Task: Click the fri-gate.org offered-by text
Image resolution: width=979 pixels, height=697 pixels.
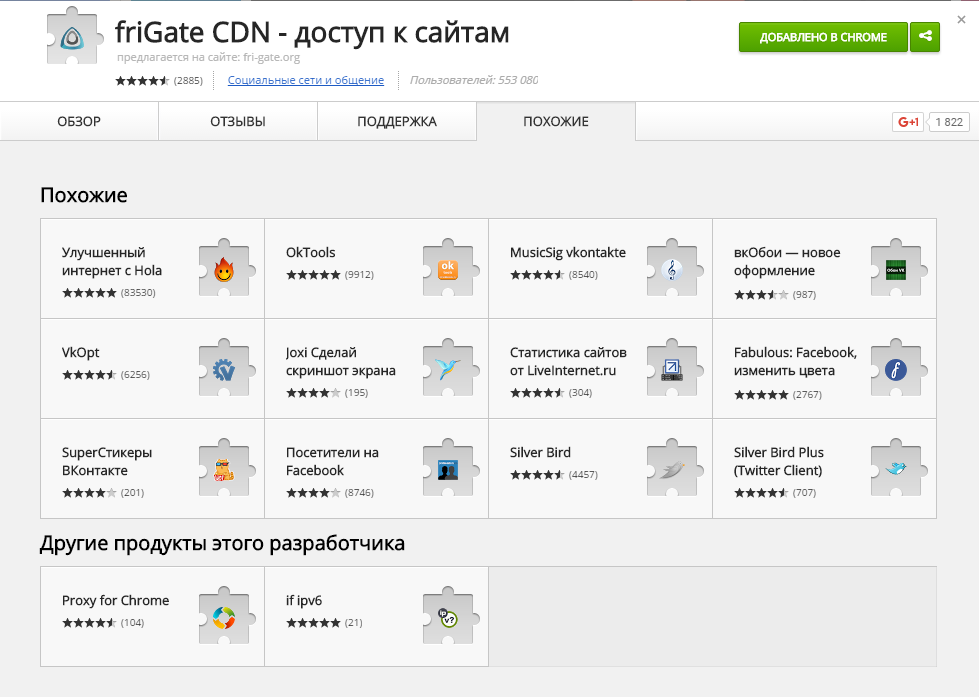Action: (209, 57)
